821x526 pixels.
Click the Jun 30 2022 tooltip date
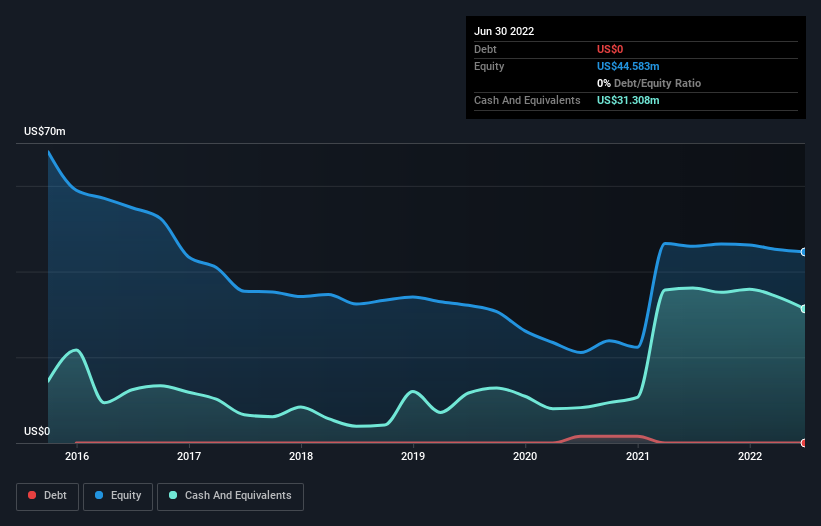504,31
